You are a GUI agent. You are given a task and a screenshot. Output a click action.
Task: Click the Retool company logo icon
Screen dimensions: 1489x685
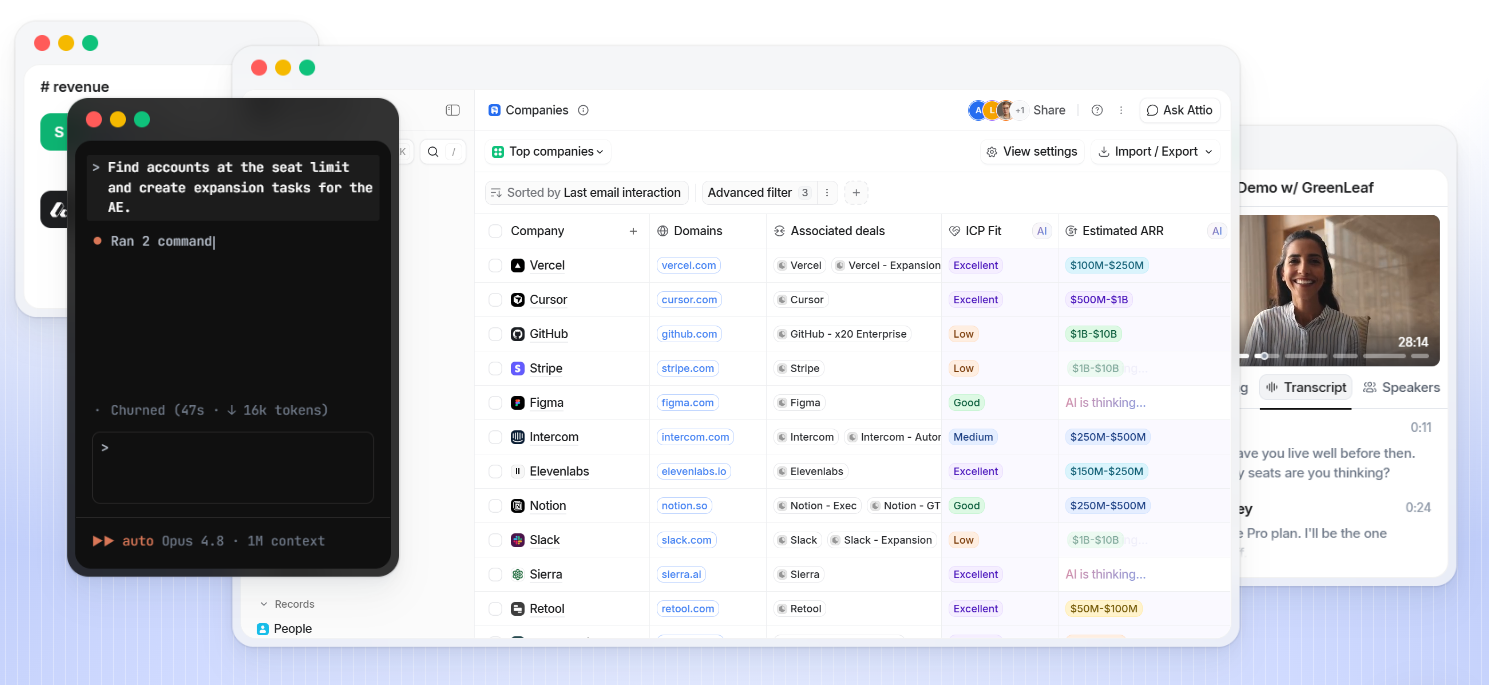518,609
